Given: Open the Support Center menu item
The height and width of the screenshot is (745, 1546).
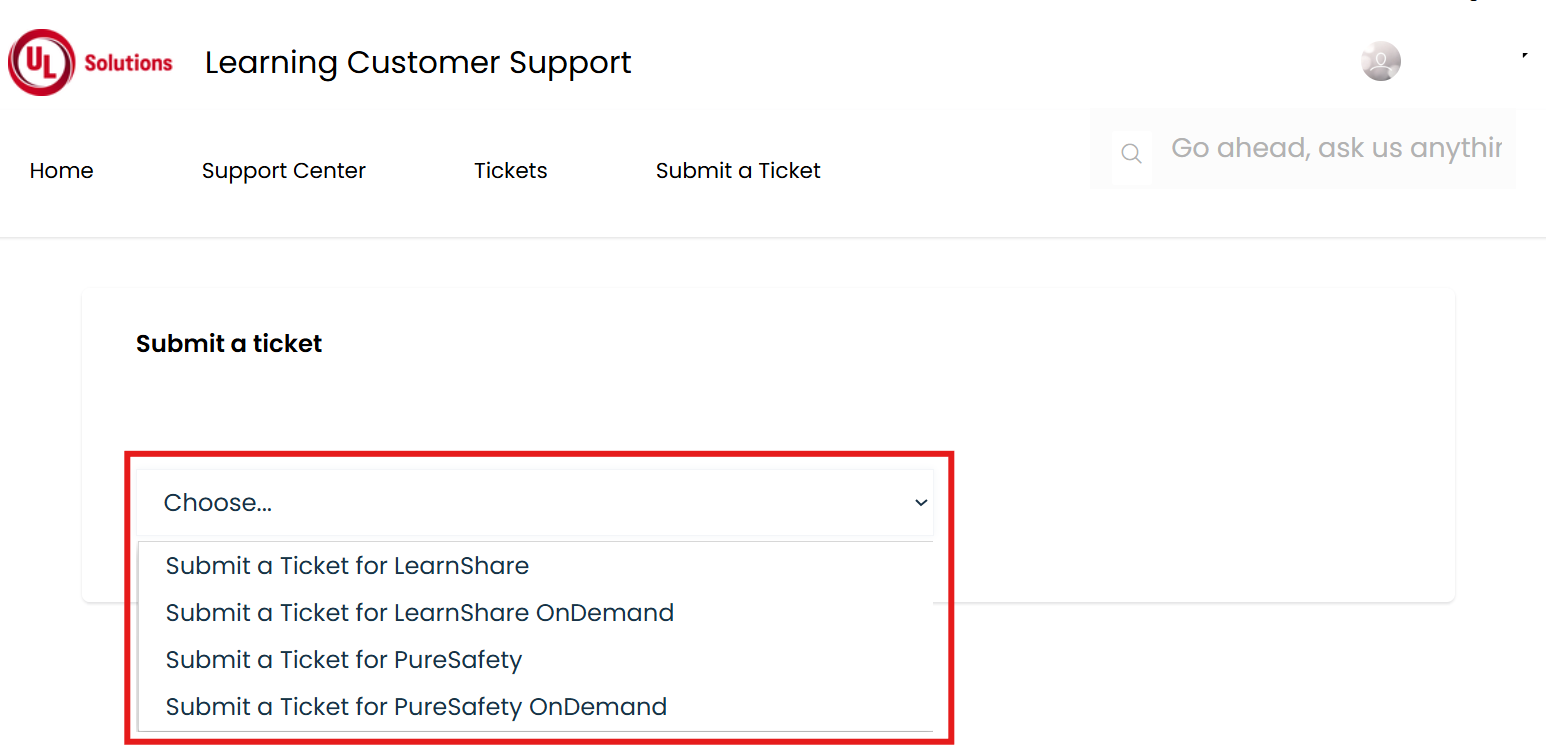Looking at the screenshot, I should (x=284, y=171).
